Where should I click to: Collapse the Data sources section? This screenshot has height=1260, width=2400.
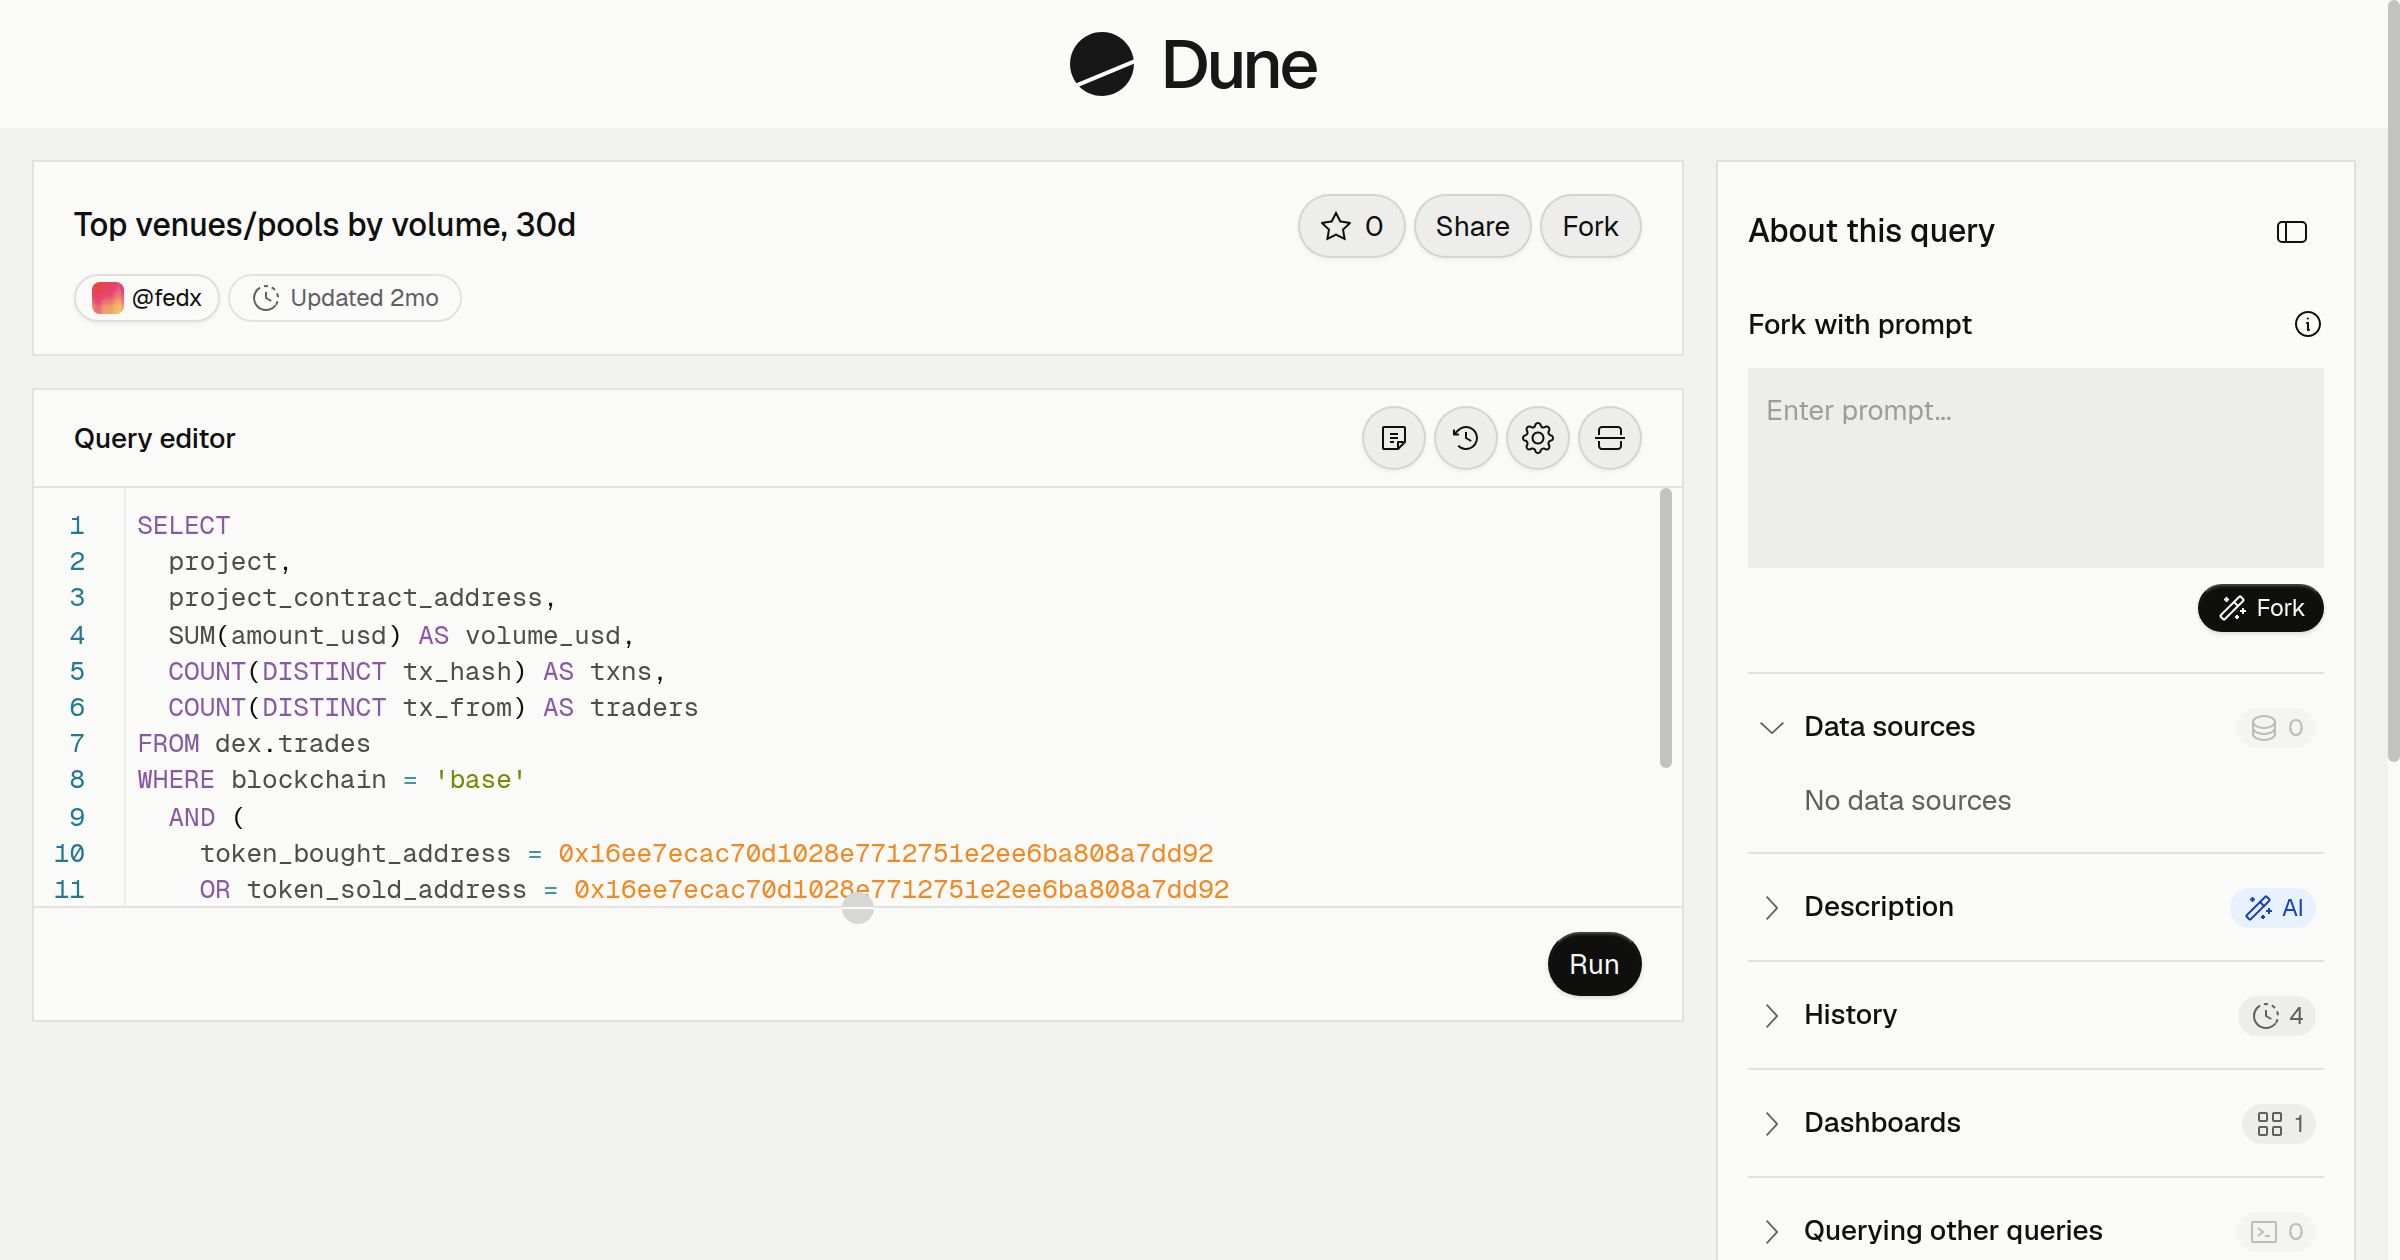coord(1771,727)
